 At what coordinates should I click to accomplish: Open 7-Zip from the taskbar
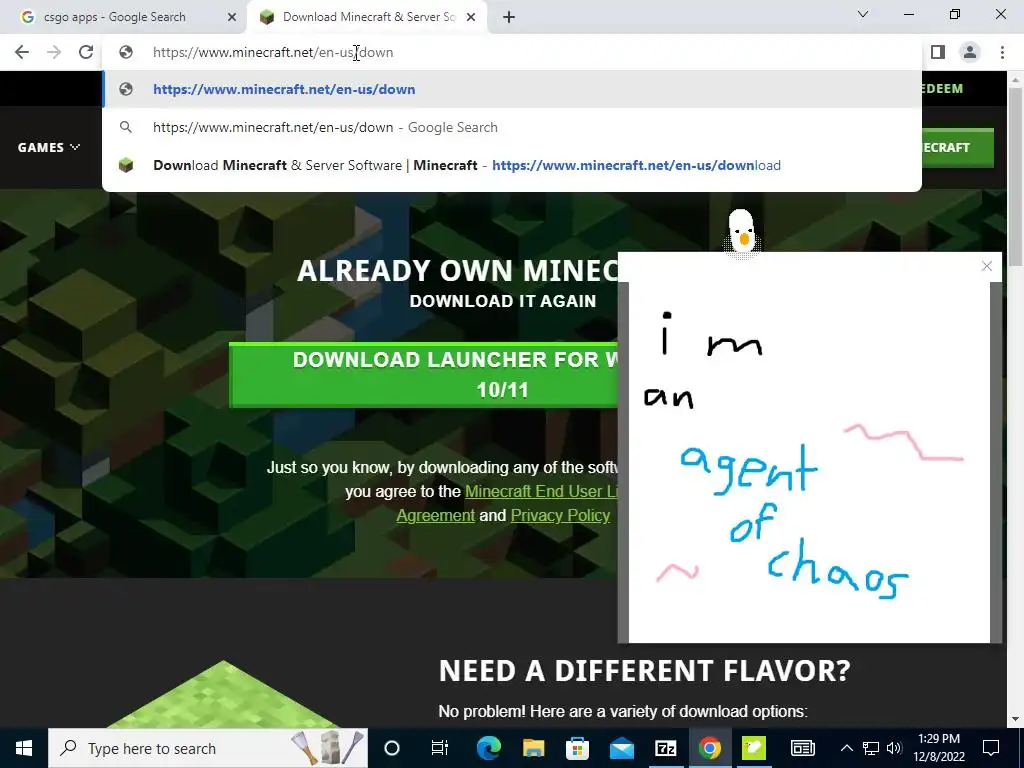665,748
